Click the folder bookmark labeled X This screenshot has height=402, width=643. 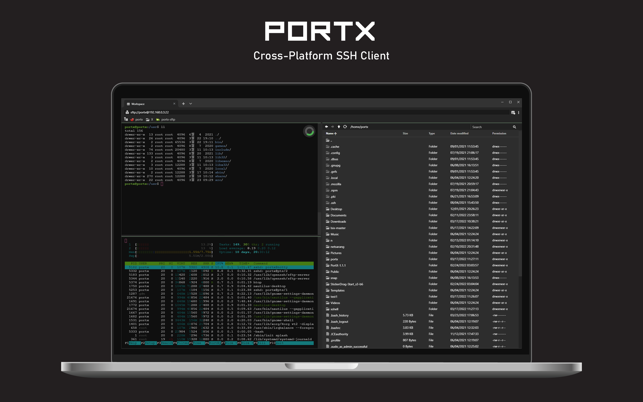pos(149,119)
